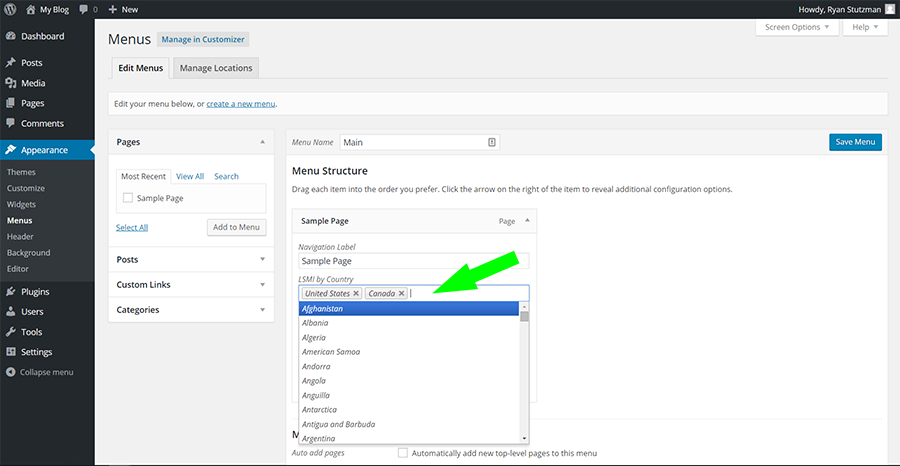Click the Plugins plug icon
The height and width of the screenshot is (466, 900).
point(10,292)
